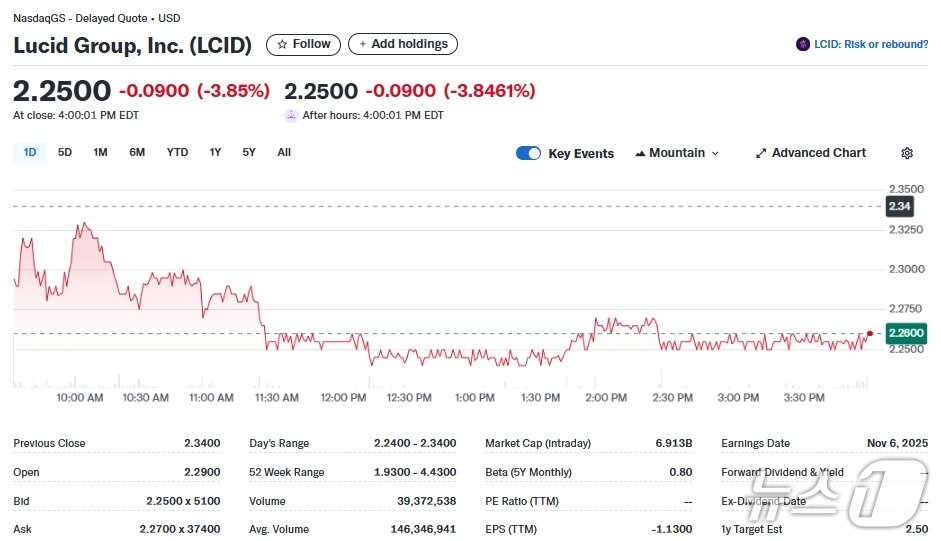This screenshot has height=541, width=941.
Task: Click the purple LCID analysis icon
Action: [x=803, y=44]
